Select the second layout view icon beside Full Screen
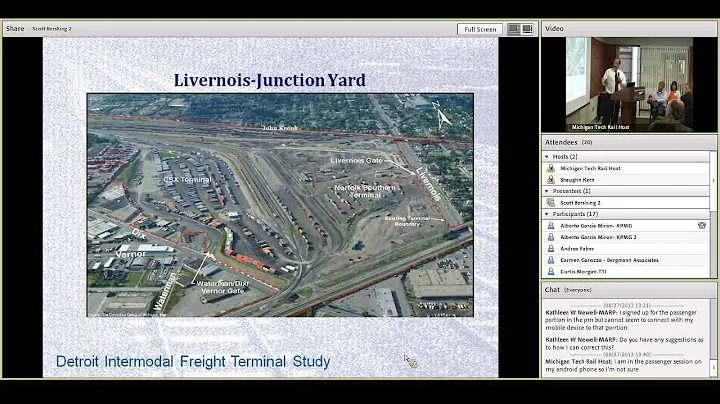Viewport: 720px width, 404px height. coord(527,29)
